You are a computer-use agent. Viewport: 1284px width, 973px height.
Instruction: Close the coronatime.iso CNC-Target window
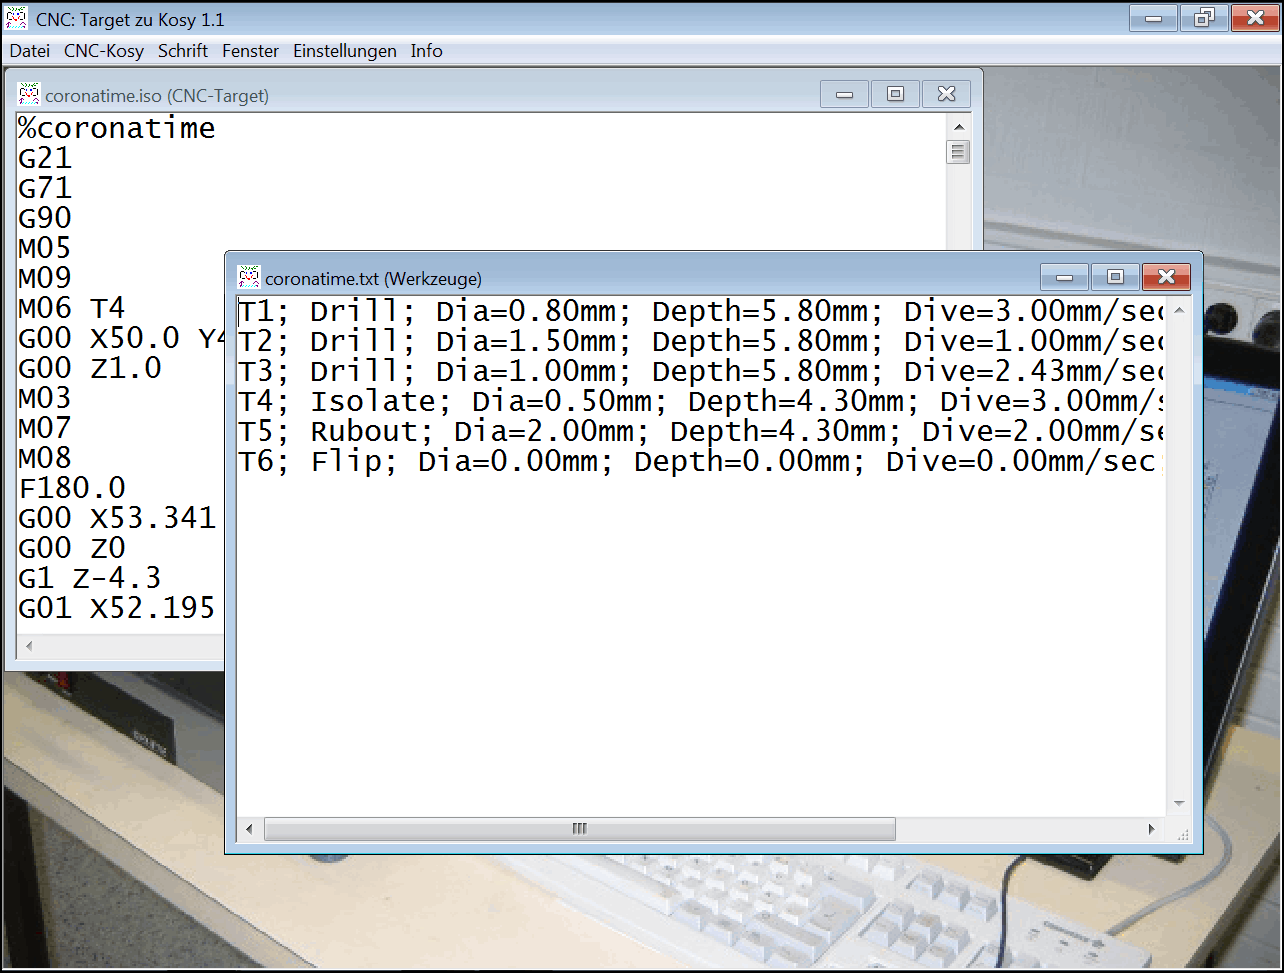click(946, 94)
